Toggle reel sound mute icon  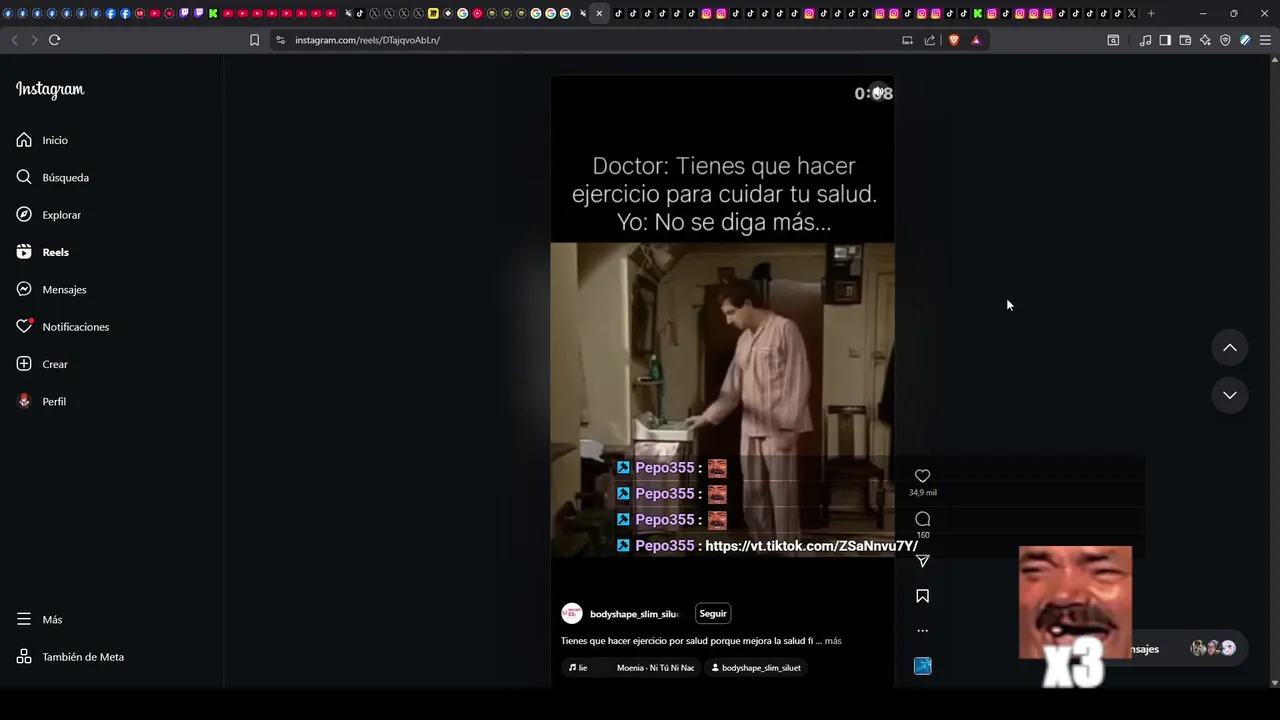pyautogui.click(x=877, y=92)
